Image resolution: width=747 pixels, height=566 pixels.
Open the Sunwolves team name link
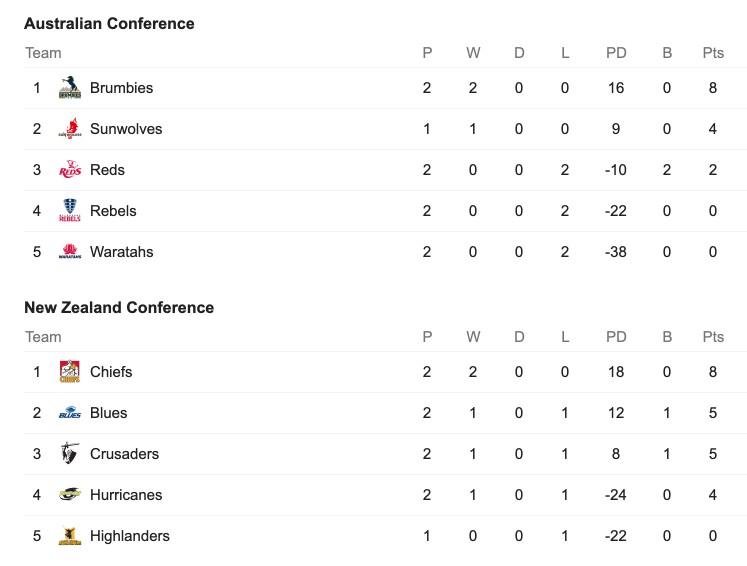pos(126,129)
